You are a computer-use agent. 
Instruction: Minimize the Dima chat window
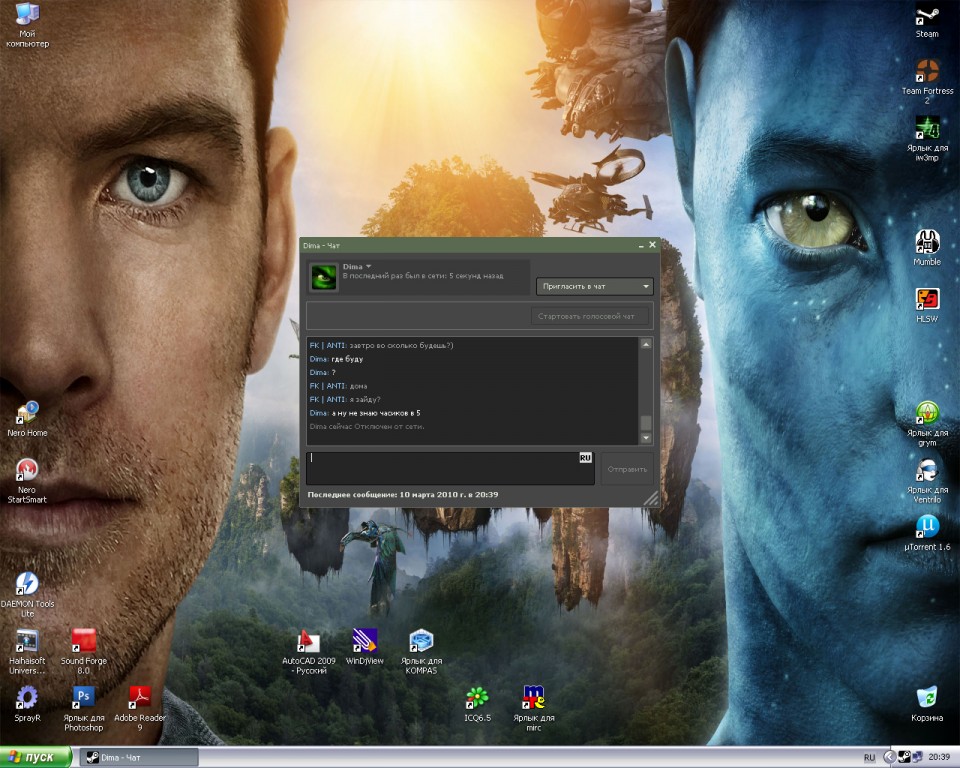click(x=641, y=245)
